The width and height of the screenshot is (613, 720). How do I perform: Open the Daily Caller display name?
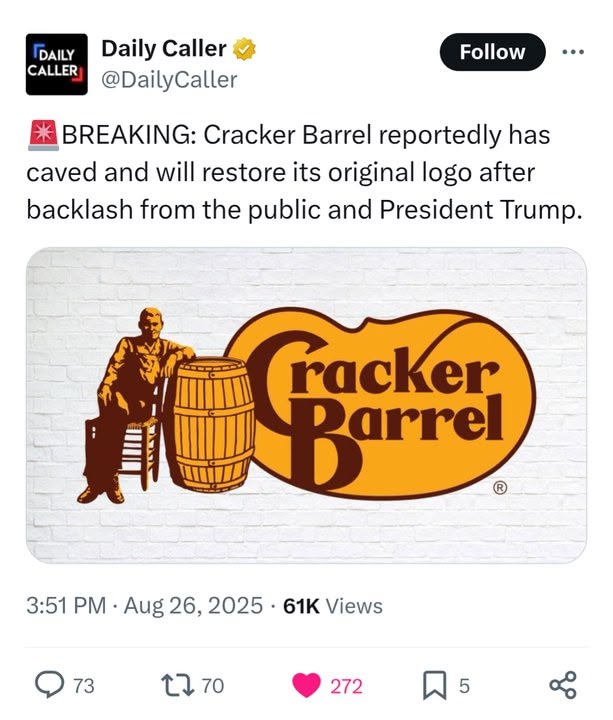click(x=163, y=49)
